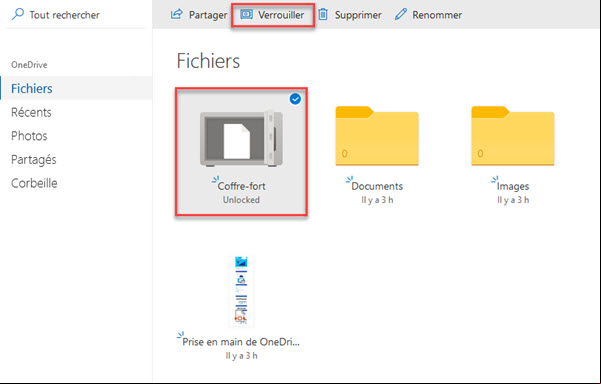This screenshot has height=384, width=601.
Task: Click "Il y a 3 h" under Prise en main
Action: click(x=241, y=356)
